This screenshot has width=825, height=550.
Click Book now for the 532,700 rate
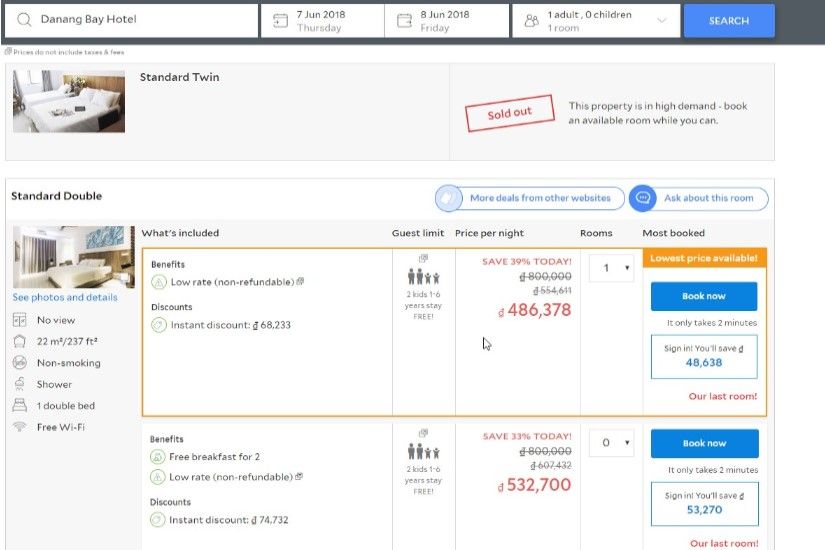(705, 444)
